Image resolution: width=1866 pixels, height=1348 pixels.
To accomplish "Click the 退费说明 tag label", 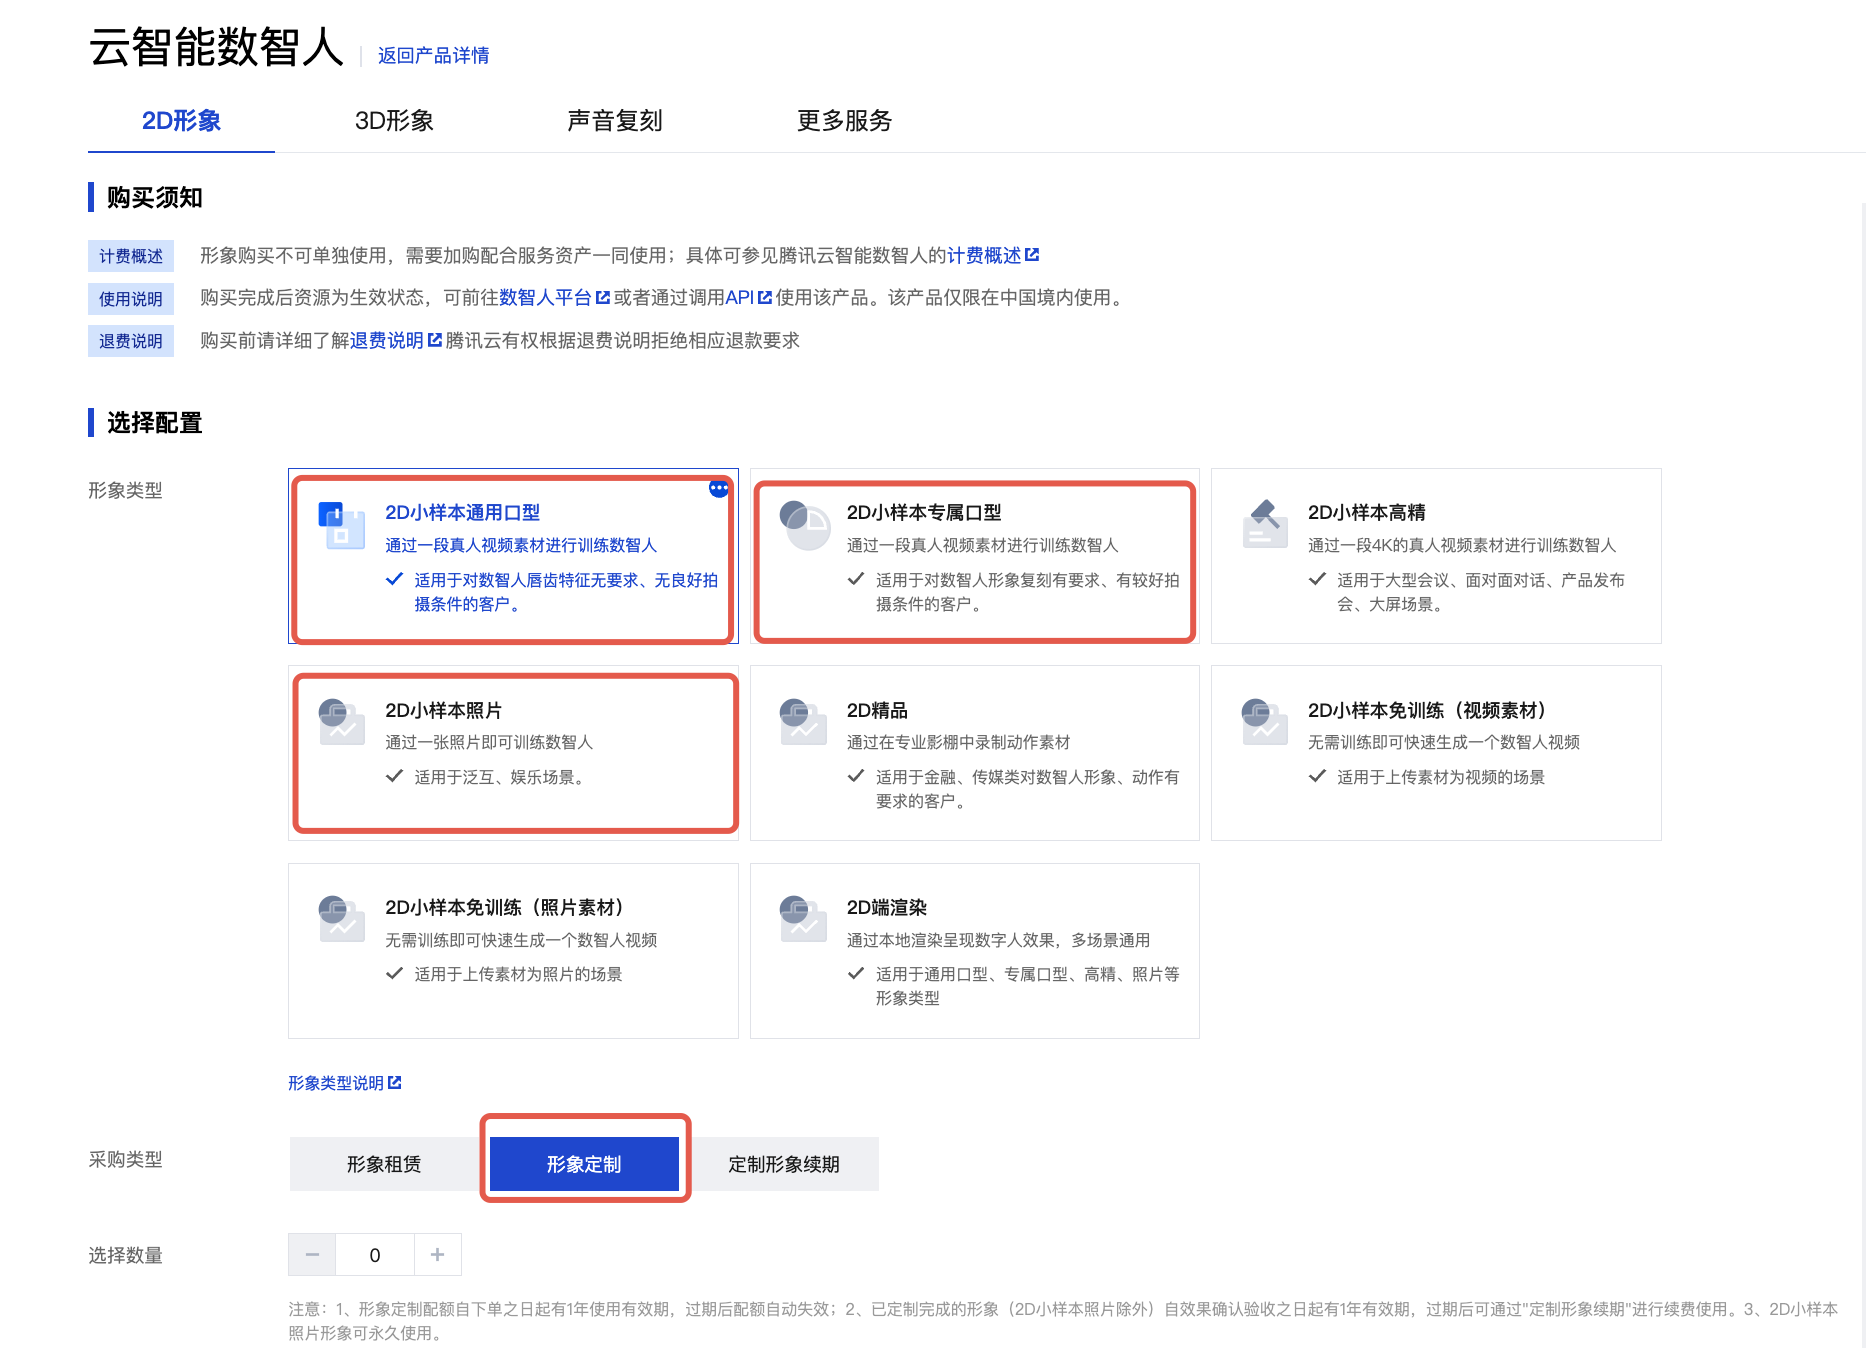I will point(131,341).
